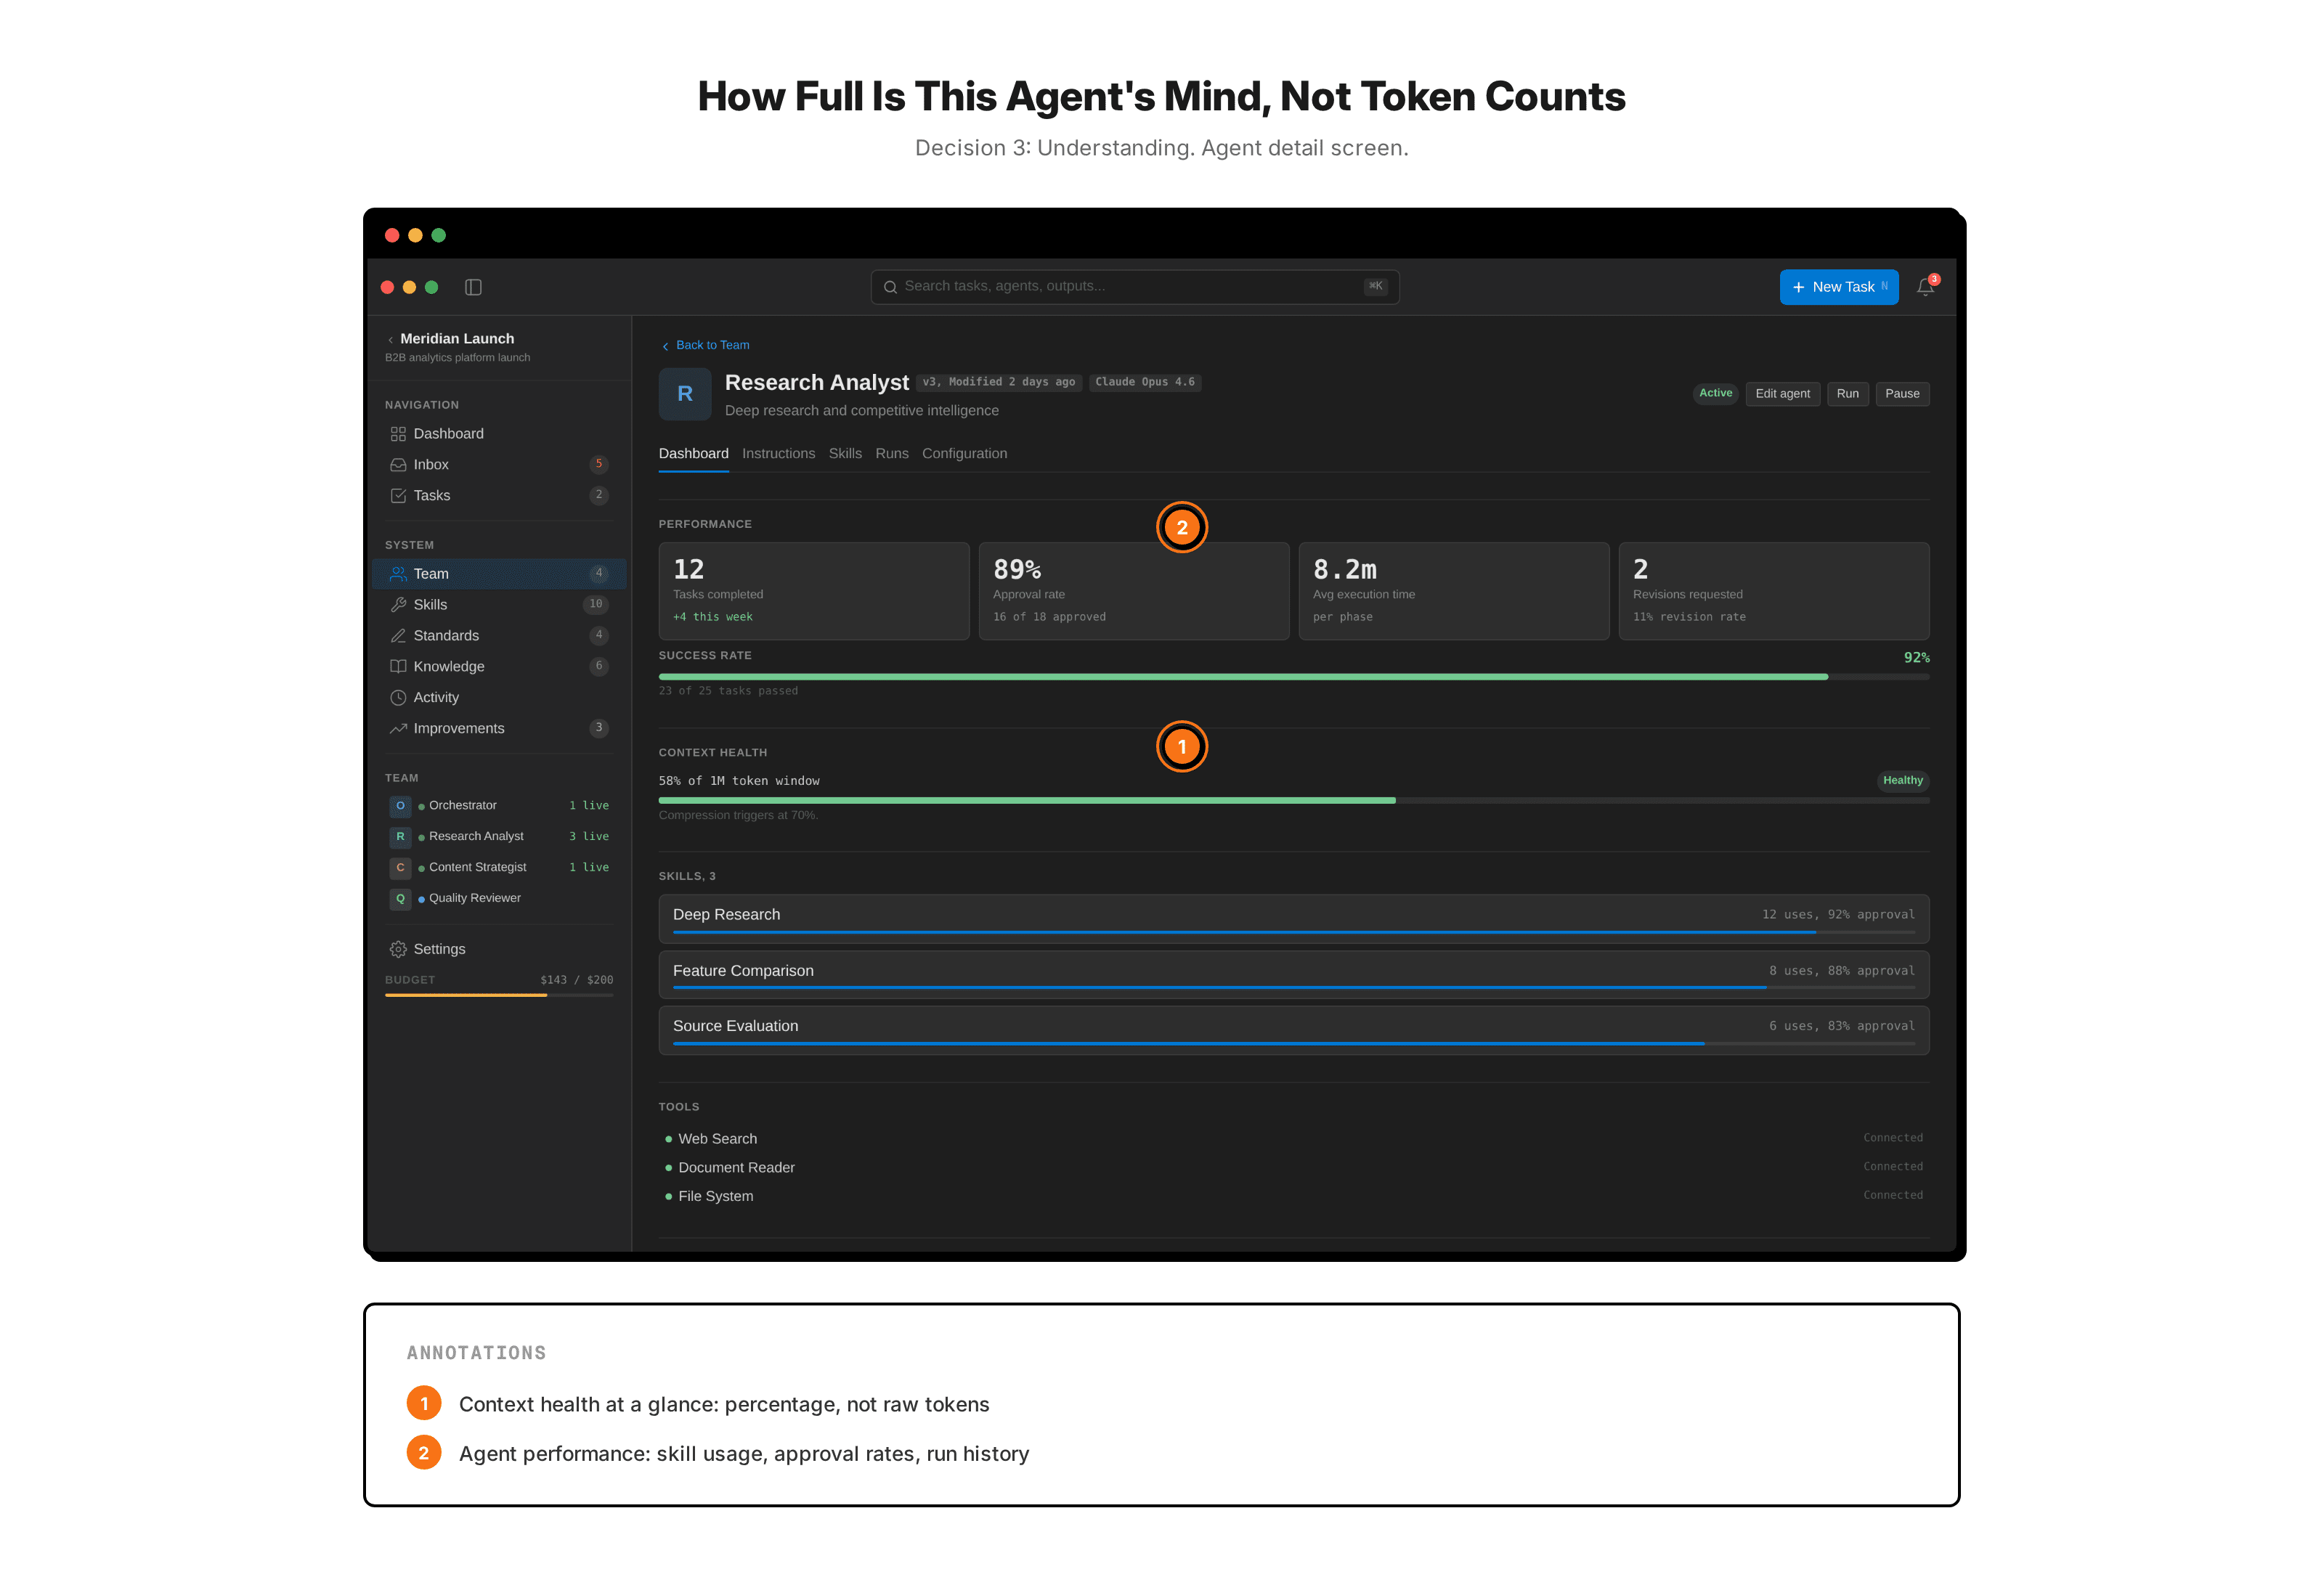Click the Team people icon
The width and height of the screenshot is (2324, 1577).
coord(398,573)
